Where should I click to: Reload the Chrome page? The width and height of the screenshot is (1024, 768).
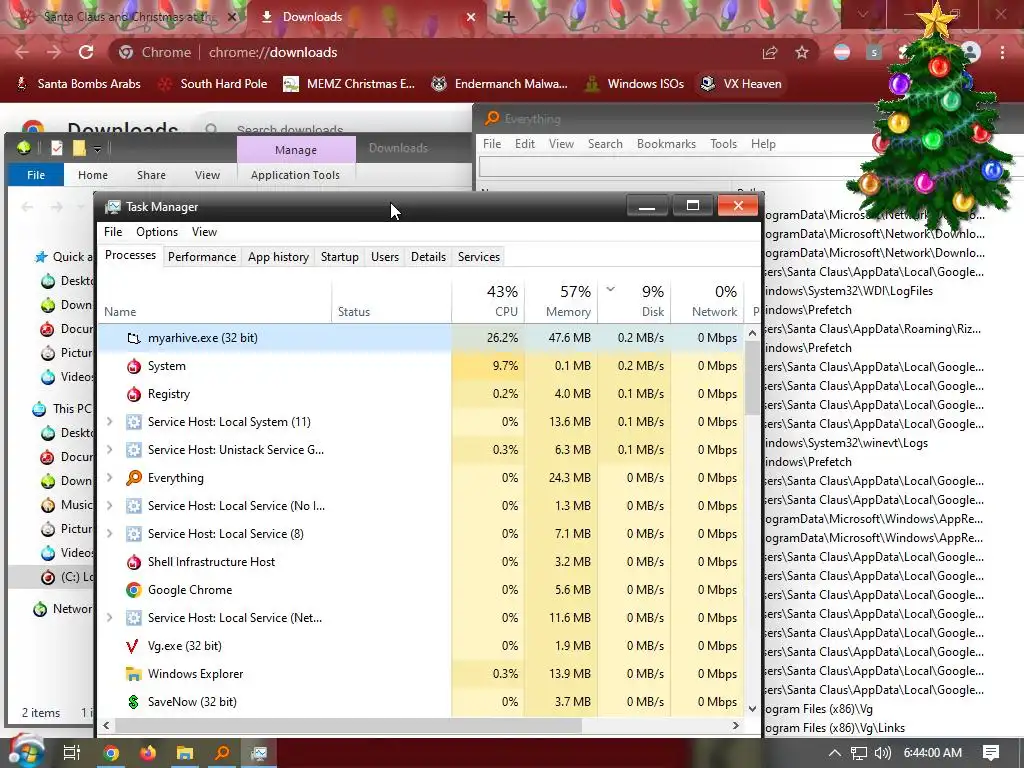[x=86, y=52]
